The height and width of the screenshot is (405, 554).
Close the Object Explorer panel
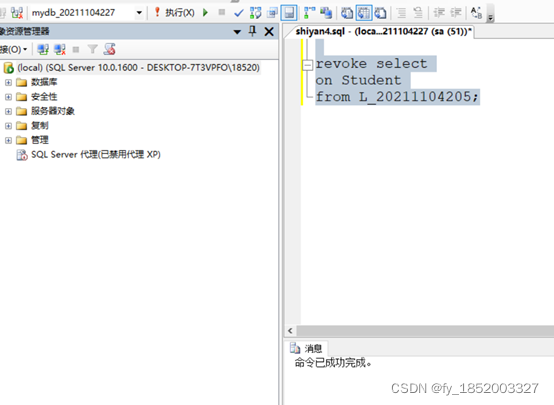[269, 32]
